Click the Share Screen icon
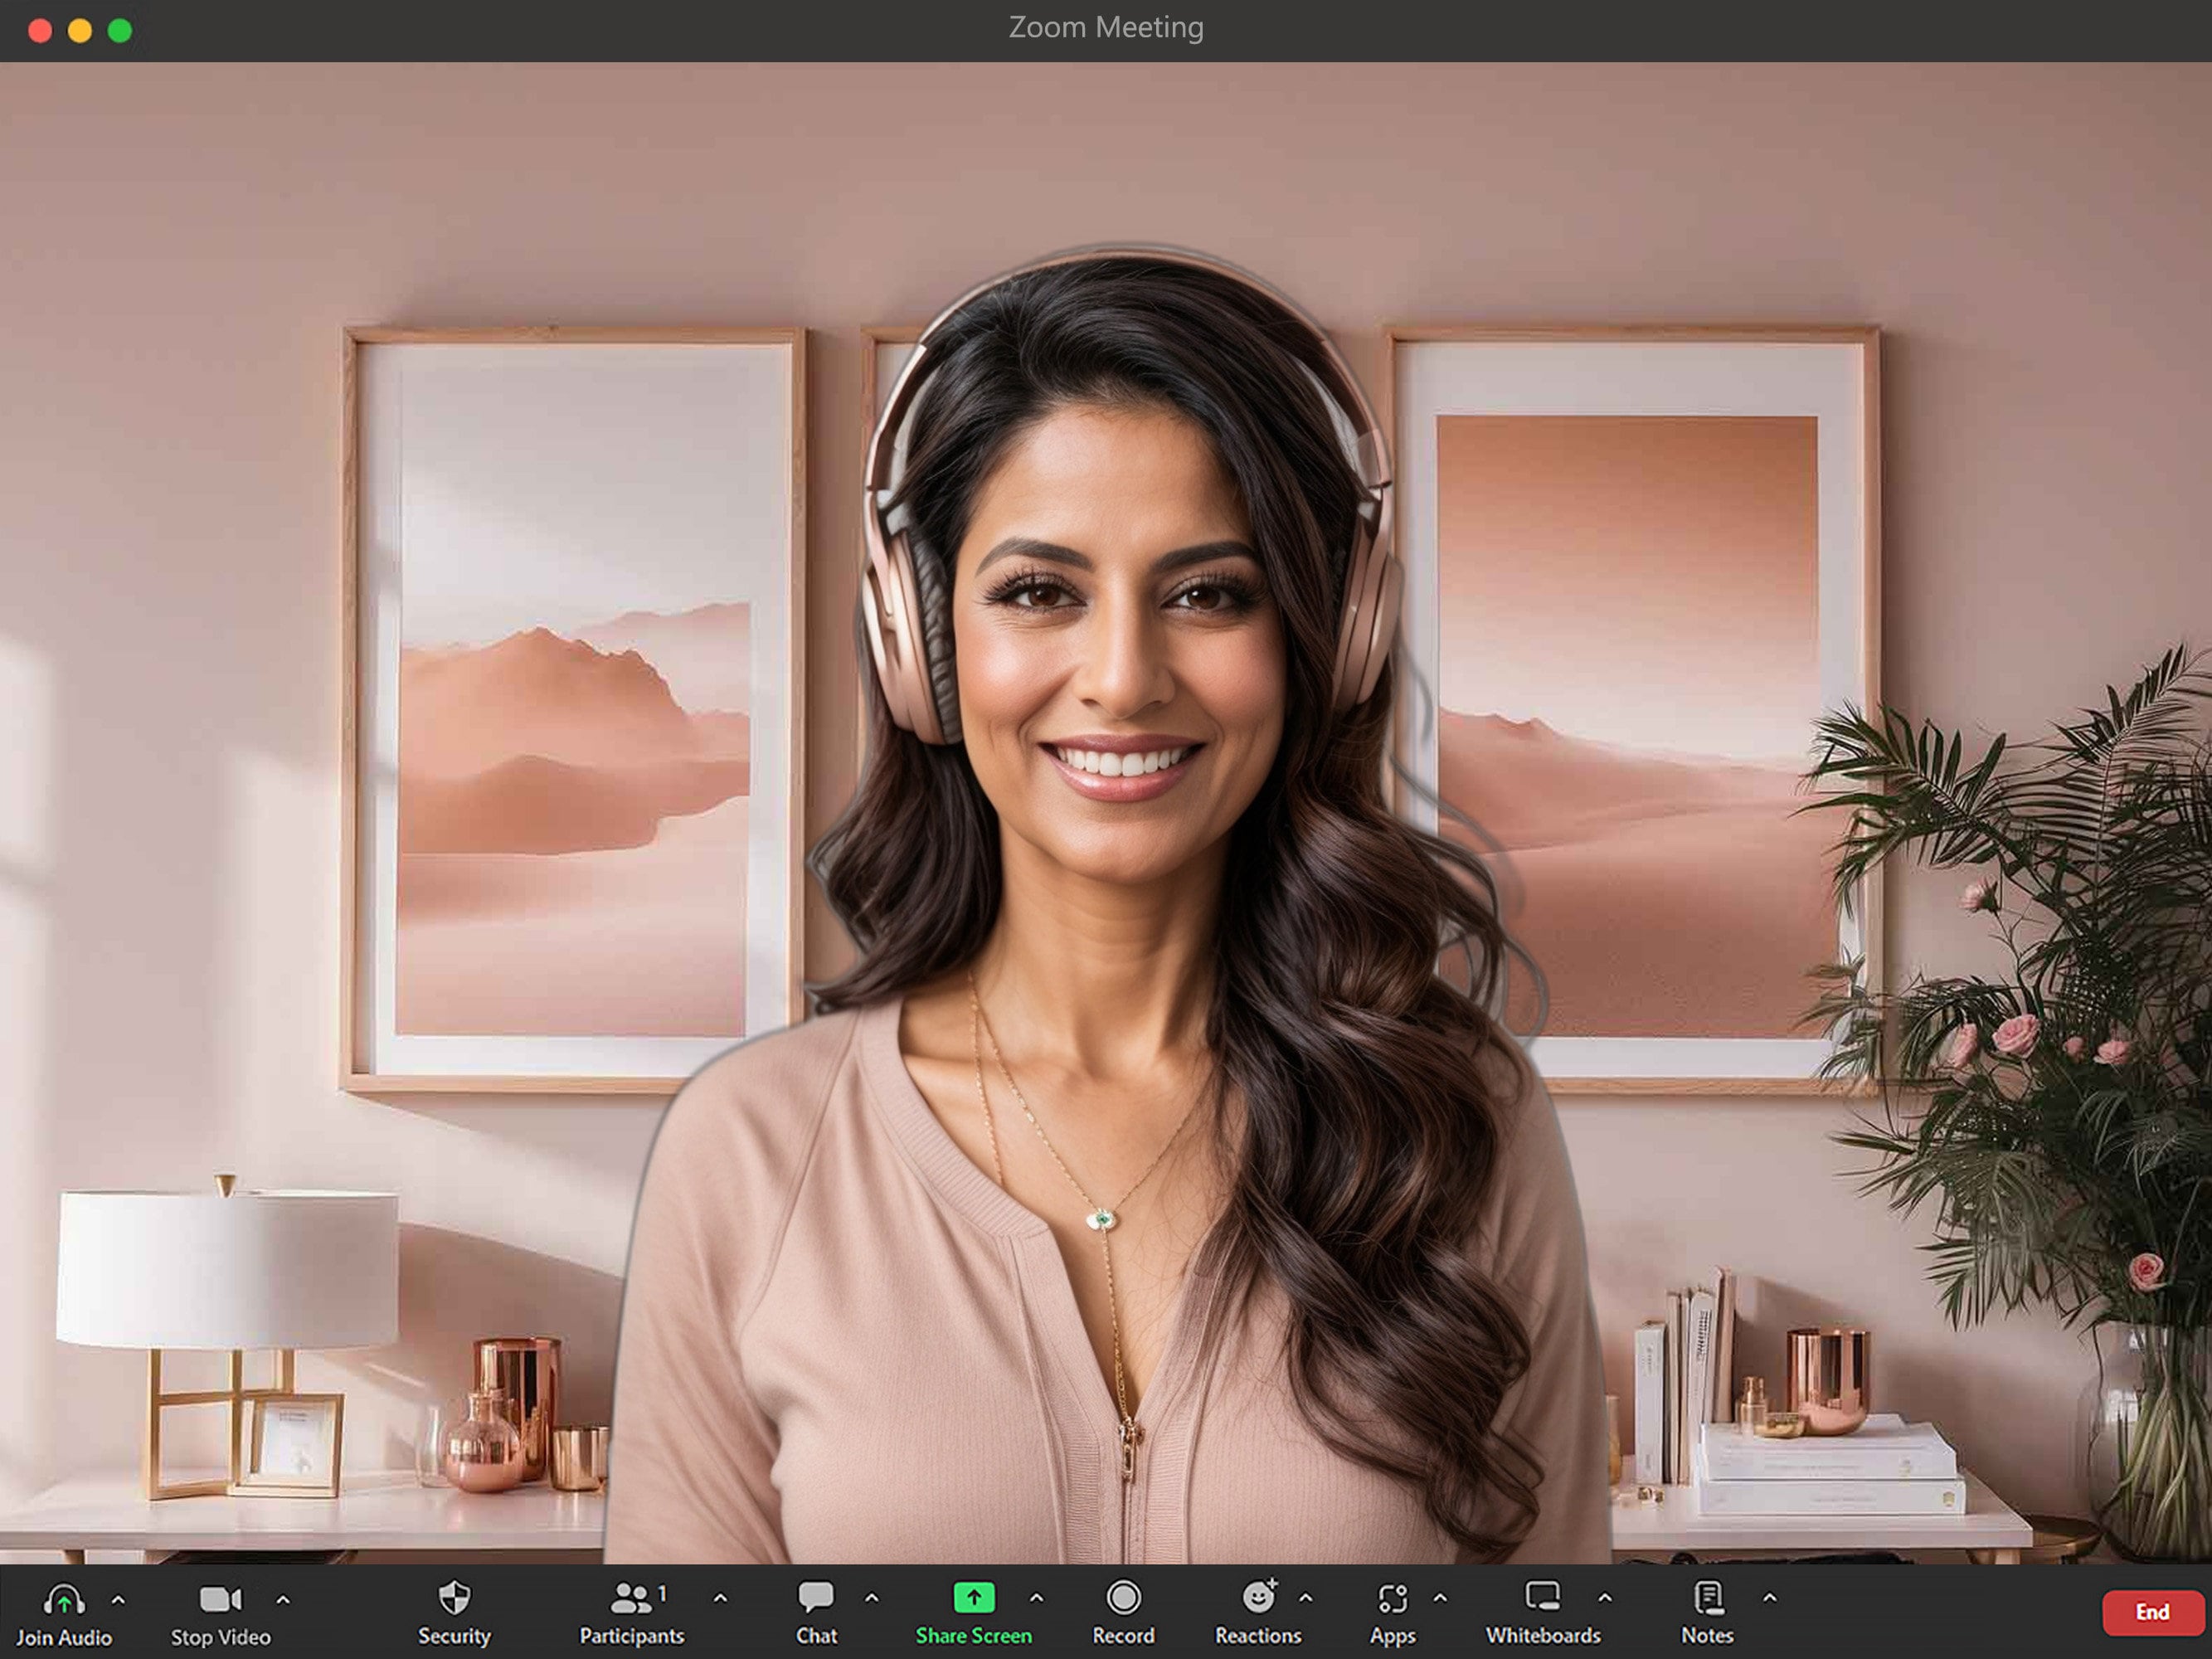 point(974,1597)
